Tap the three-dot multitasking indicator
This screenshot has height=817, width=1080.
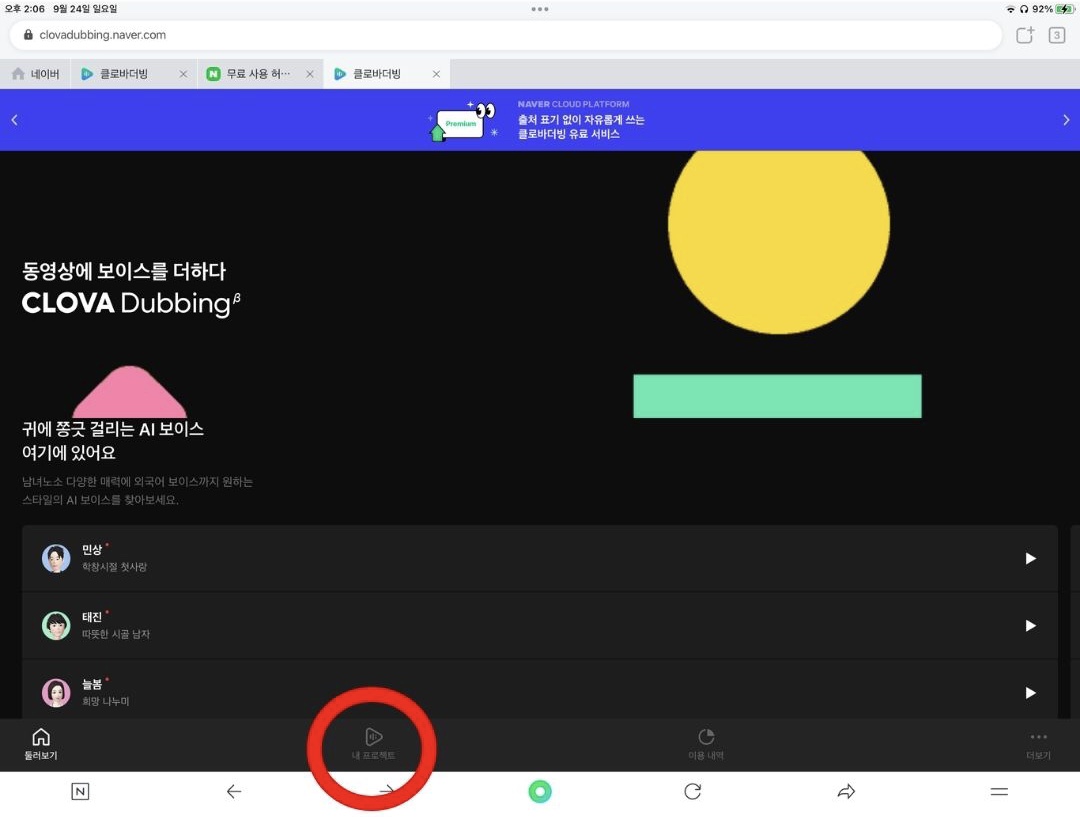[x=540, y=9]
